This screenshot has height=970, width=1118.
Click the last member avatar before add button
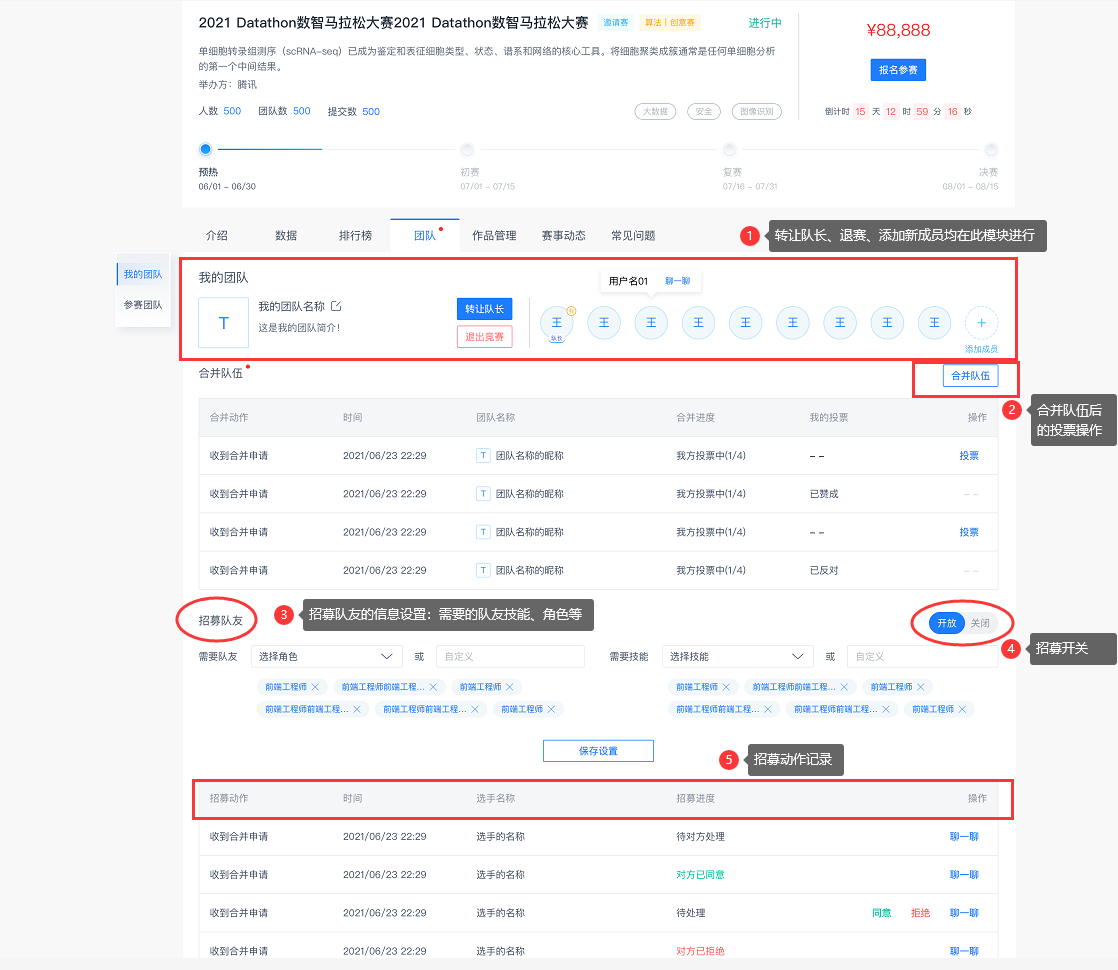pyautogui.click(x=934, y=323)
